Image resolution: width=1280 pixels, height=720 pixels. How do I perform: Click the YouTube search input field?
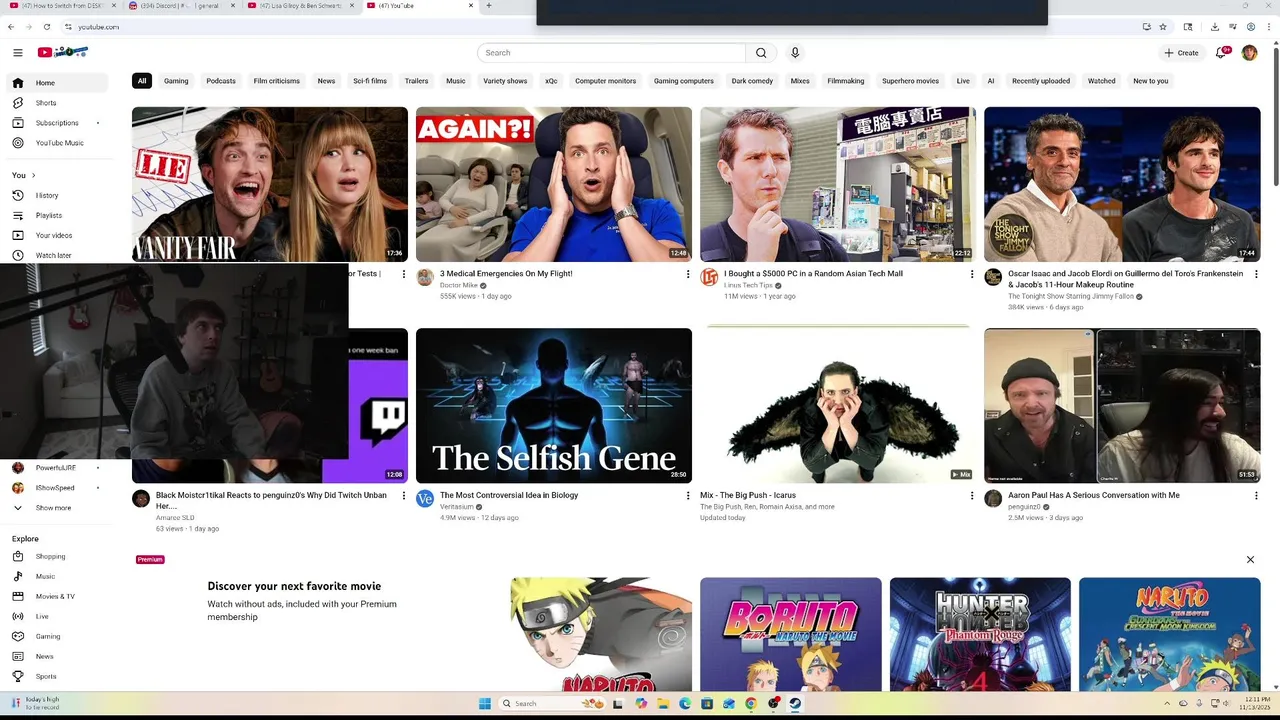[611, 53]
